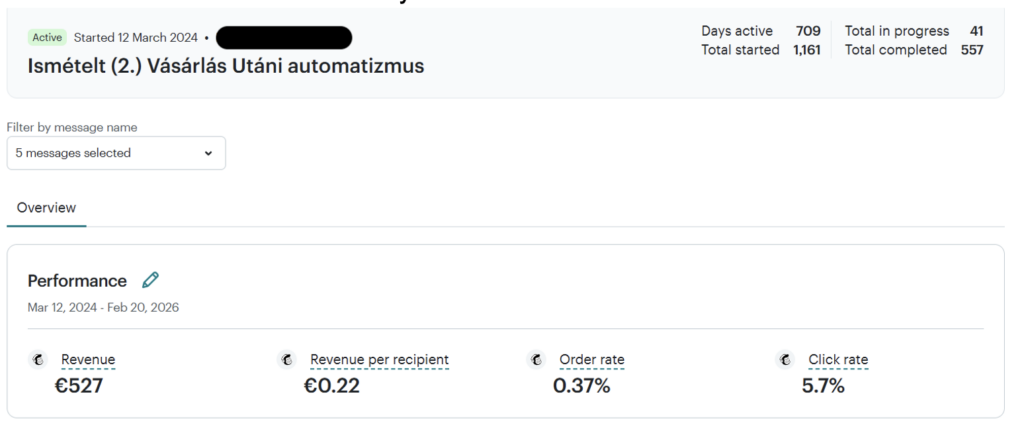
Task: Click the "Started 12 March 2024" text
Action: coord(136,38)
